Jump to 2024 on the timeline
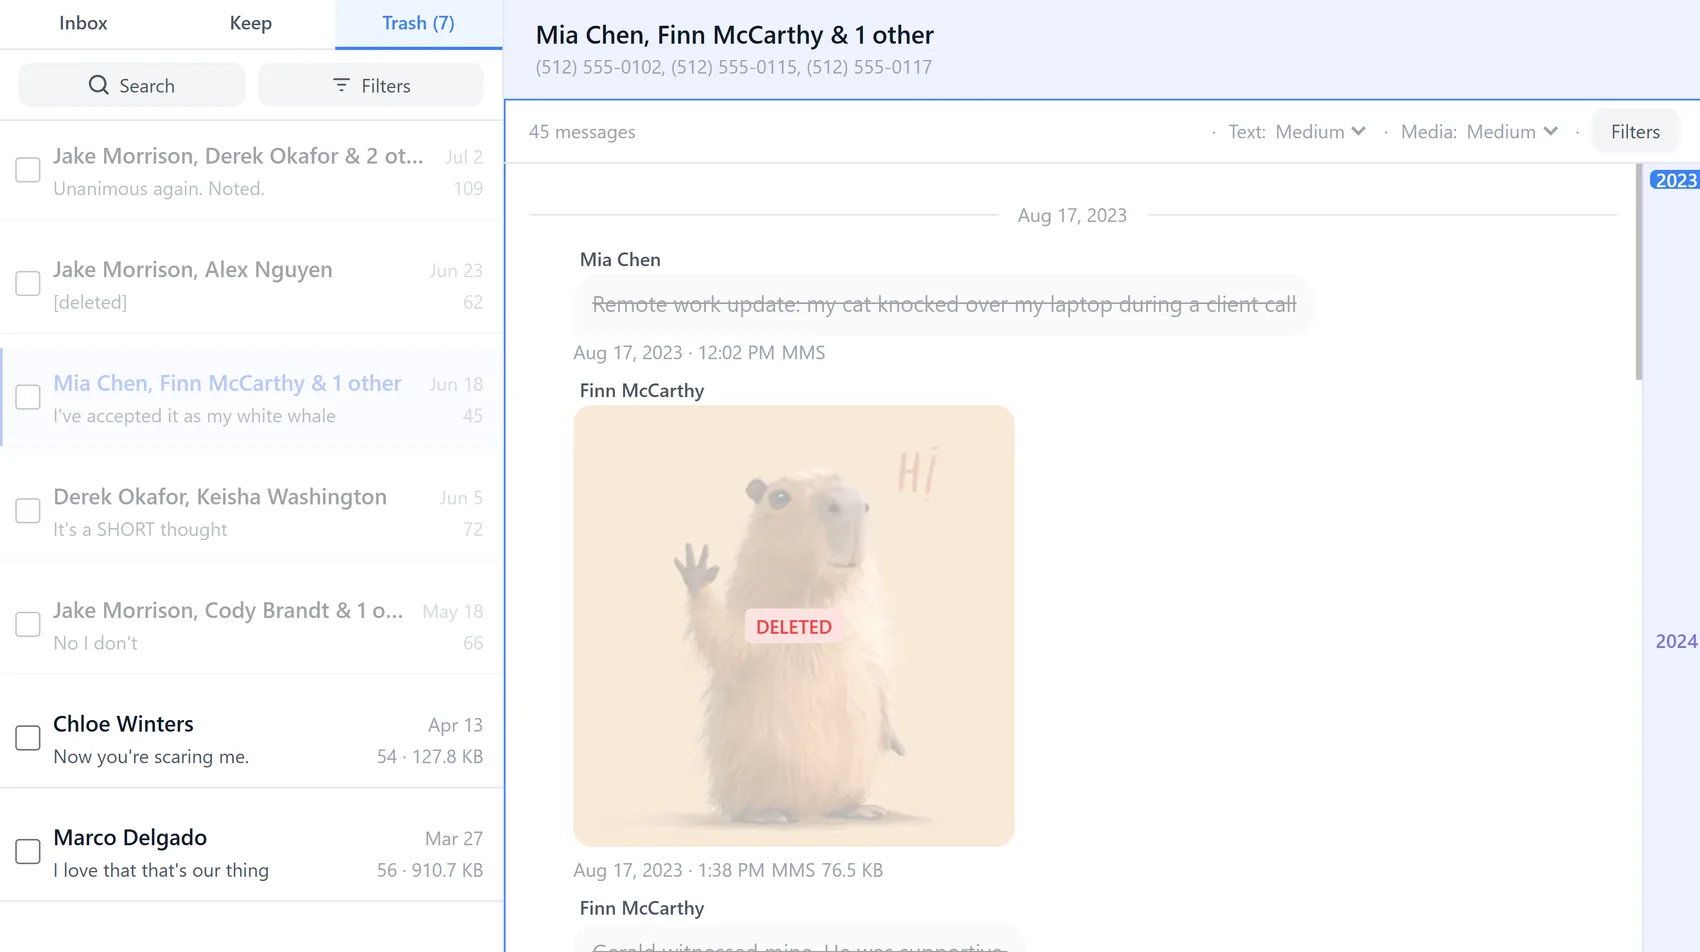 [x=1676, y=641]
